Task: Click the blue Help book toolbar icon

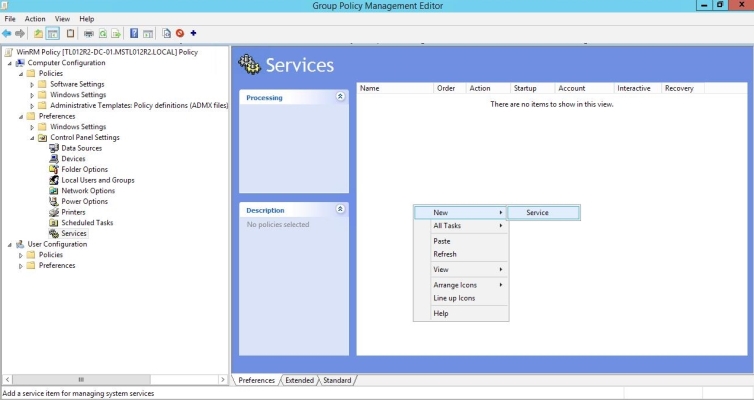Action: pyautogui.click(x=133, y=33)
